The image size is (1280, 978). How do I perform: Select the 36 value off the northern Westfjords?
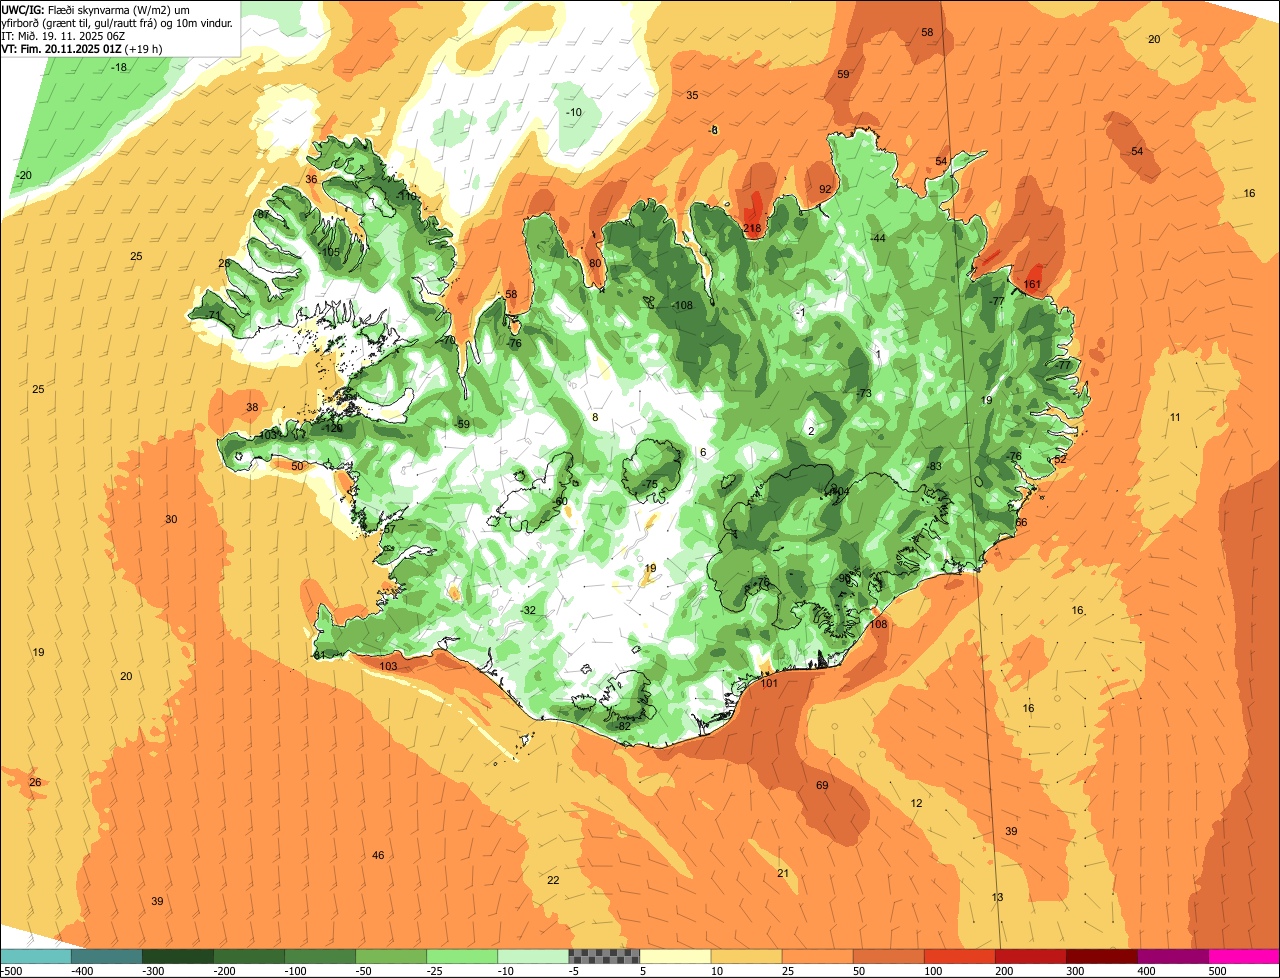311,180
